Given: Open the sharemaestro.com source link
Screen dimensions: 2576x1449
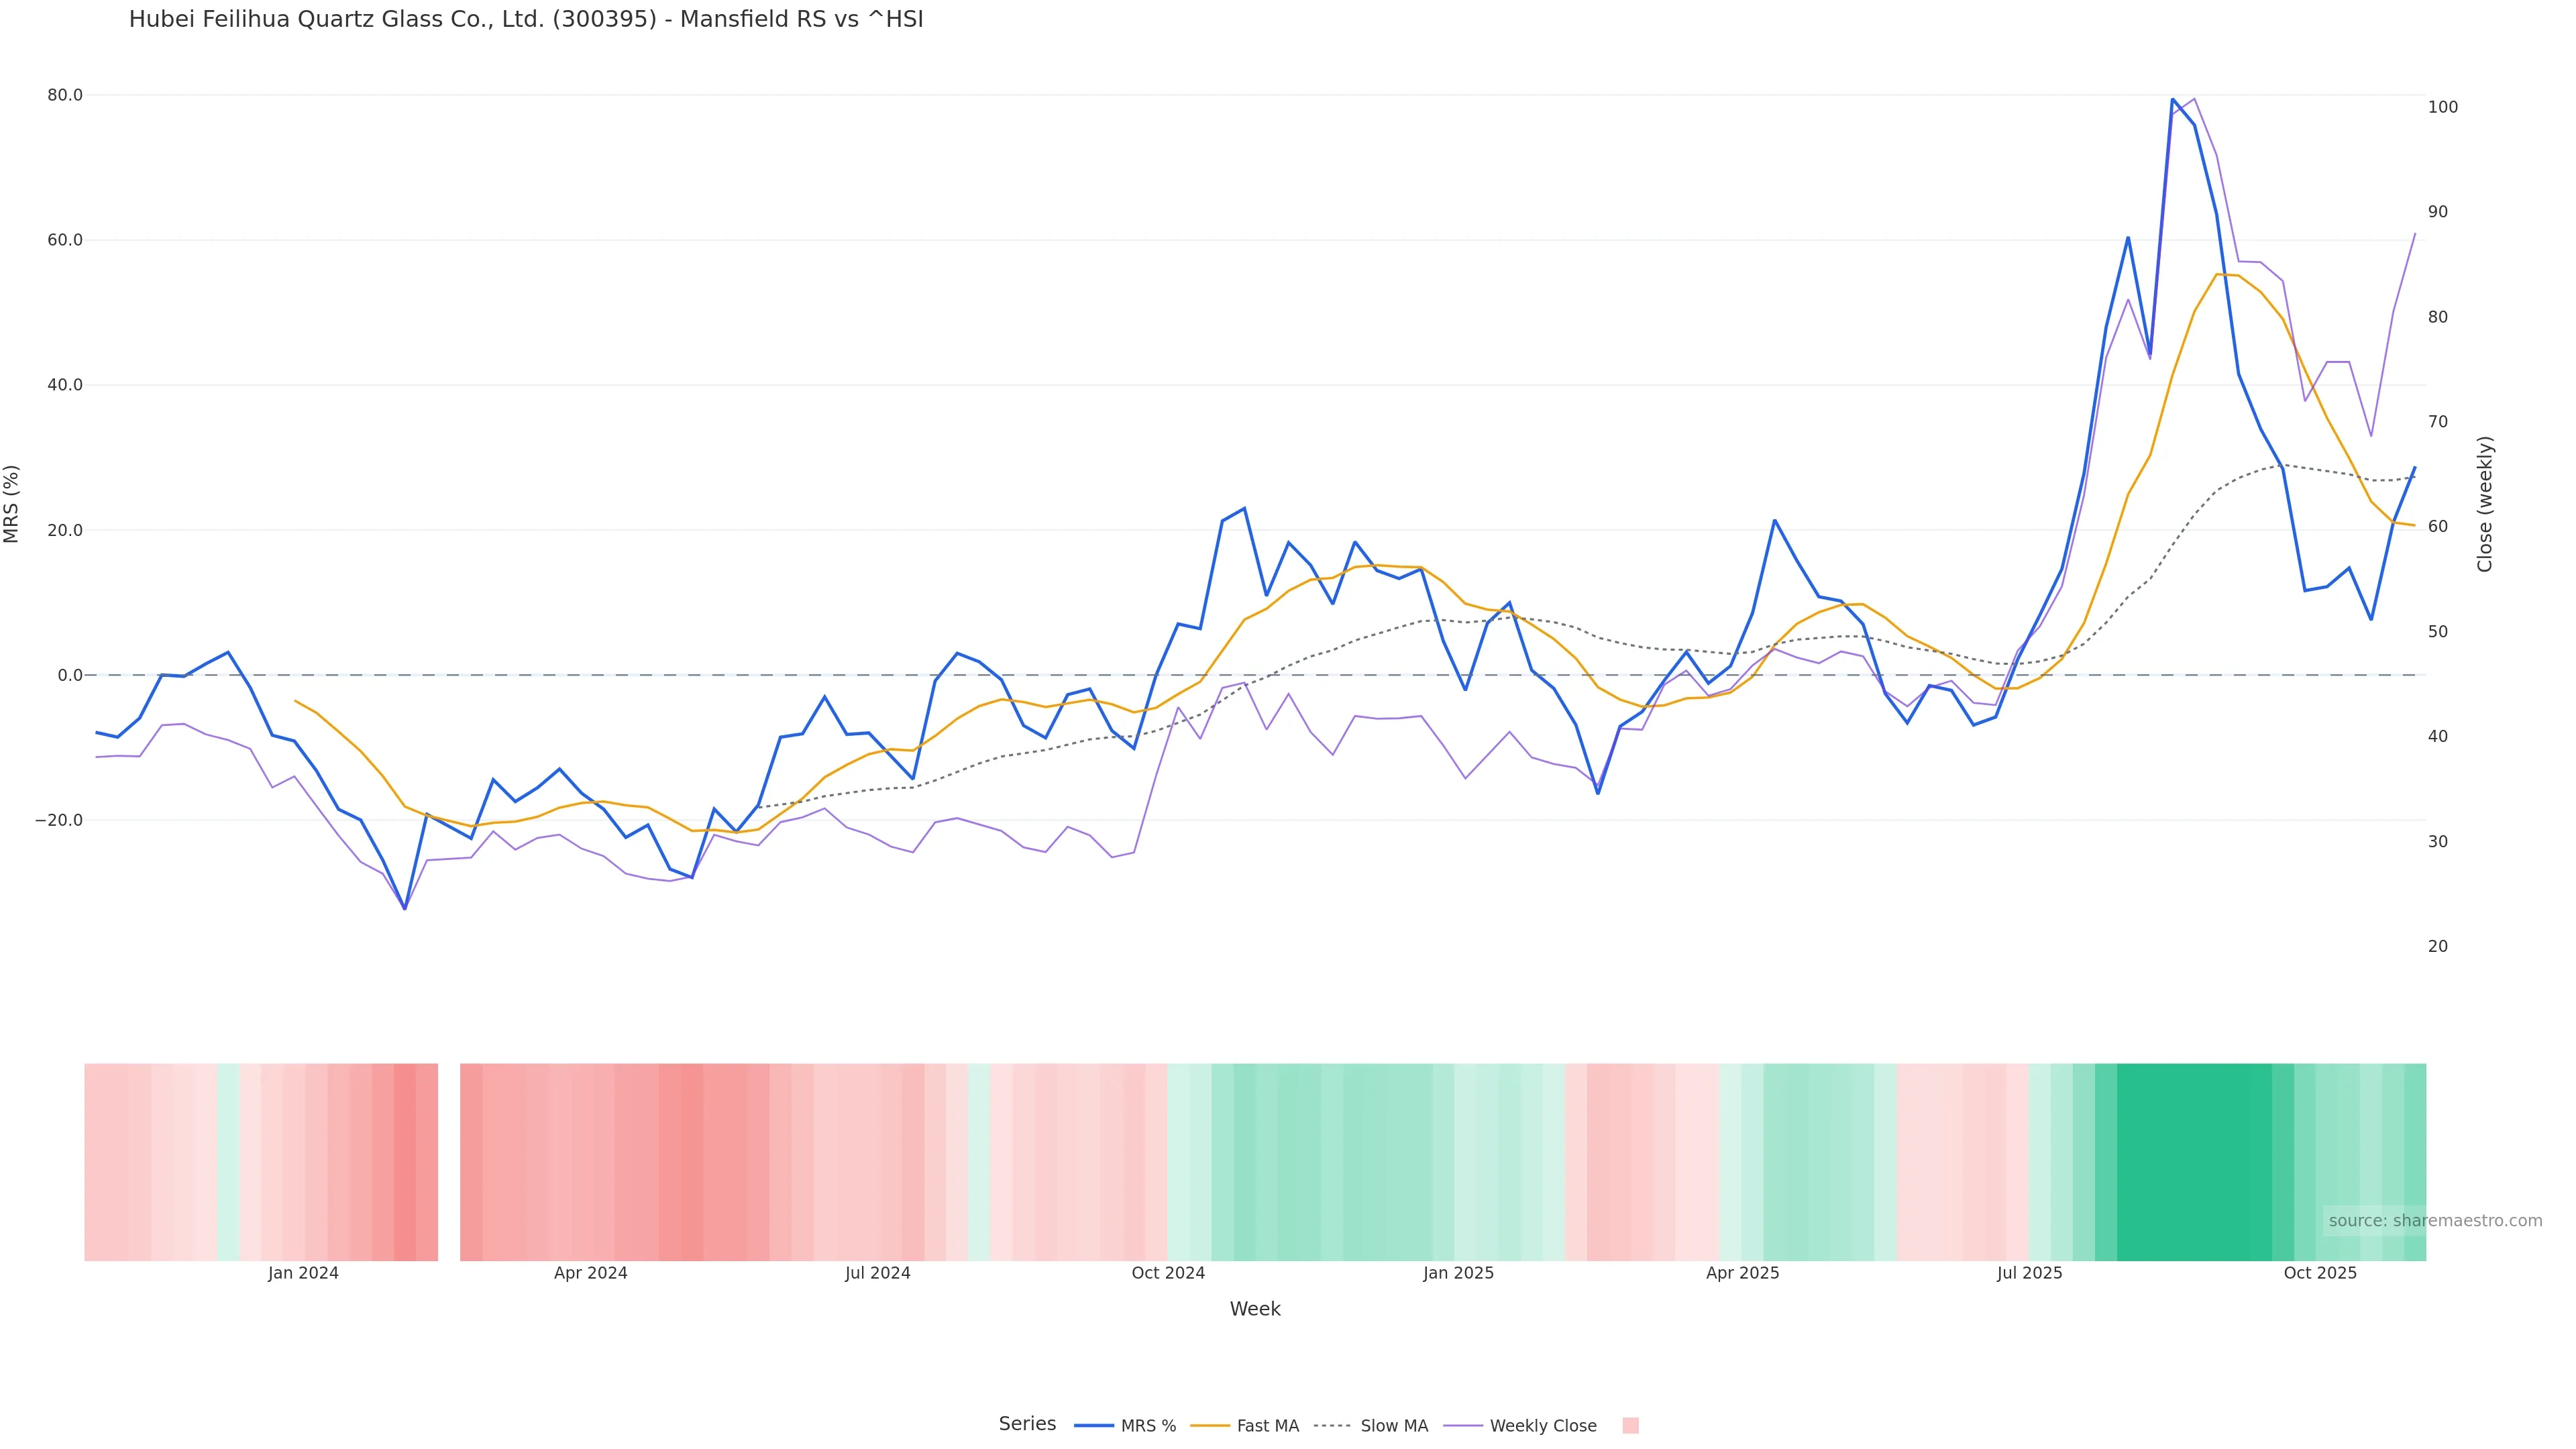Looking at the screenshot, I should (2434, 1220).
